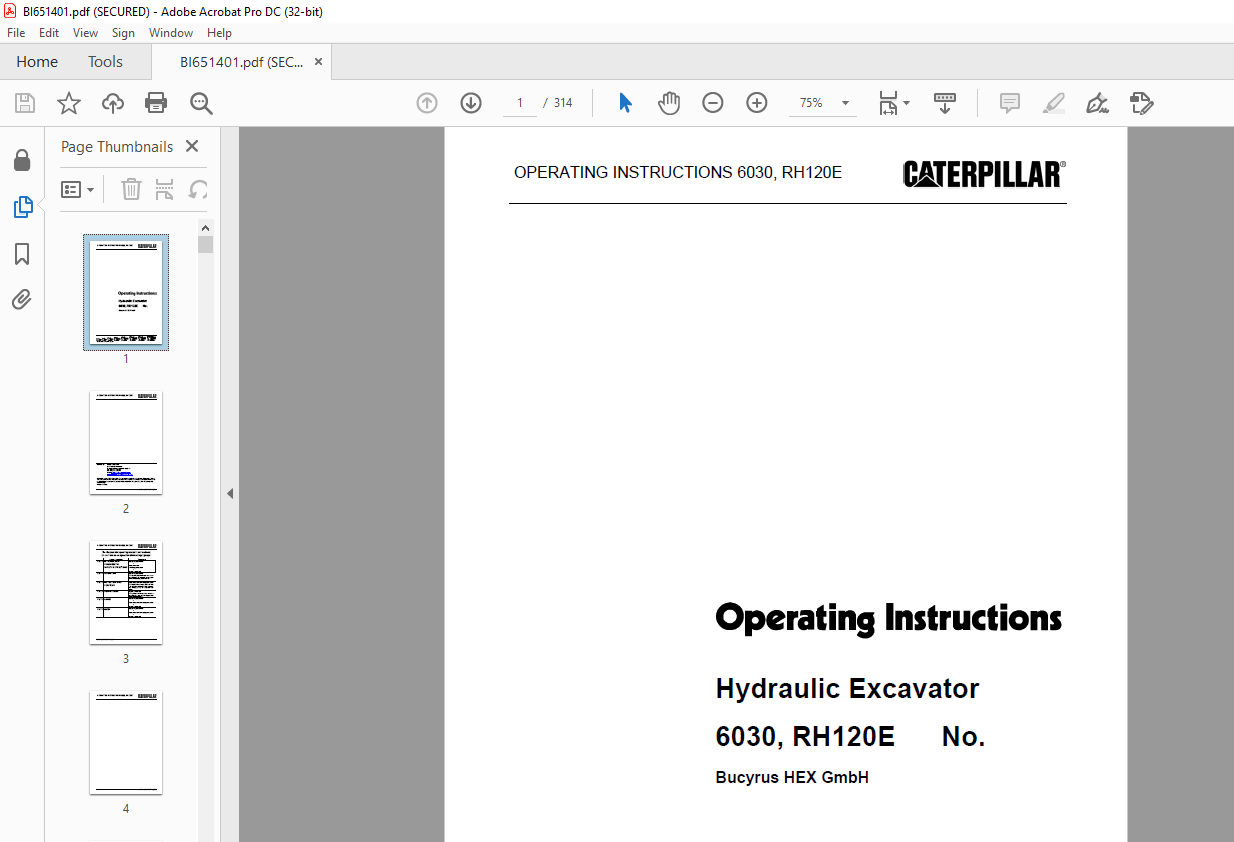The width and height of the screenshot is (1234, 842).
Task: Activate the Hand pan tool
Action: pos(669,103)
